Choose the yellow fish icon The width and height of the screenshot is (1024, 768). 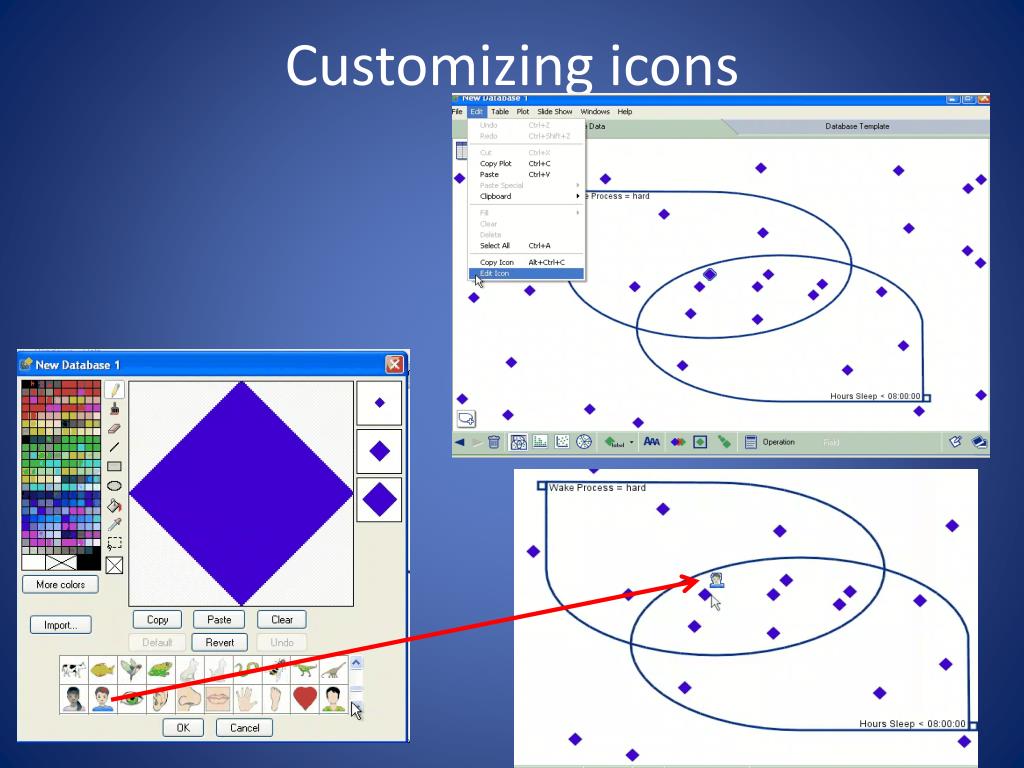point(103,669)
